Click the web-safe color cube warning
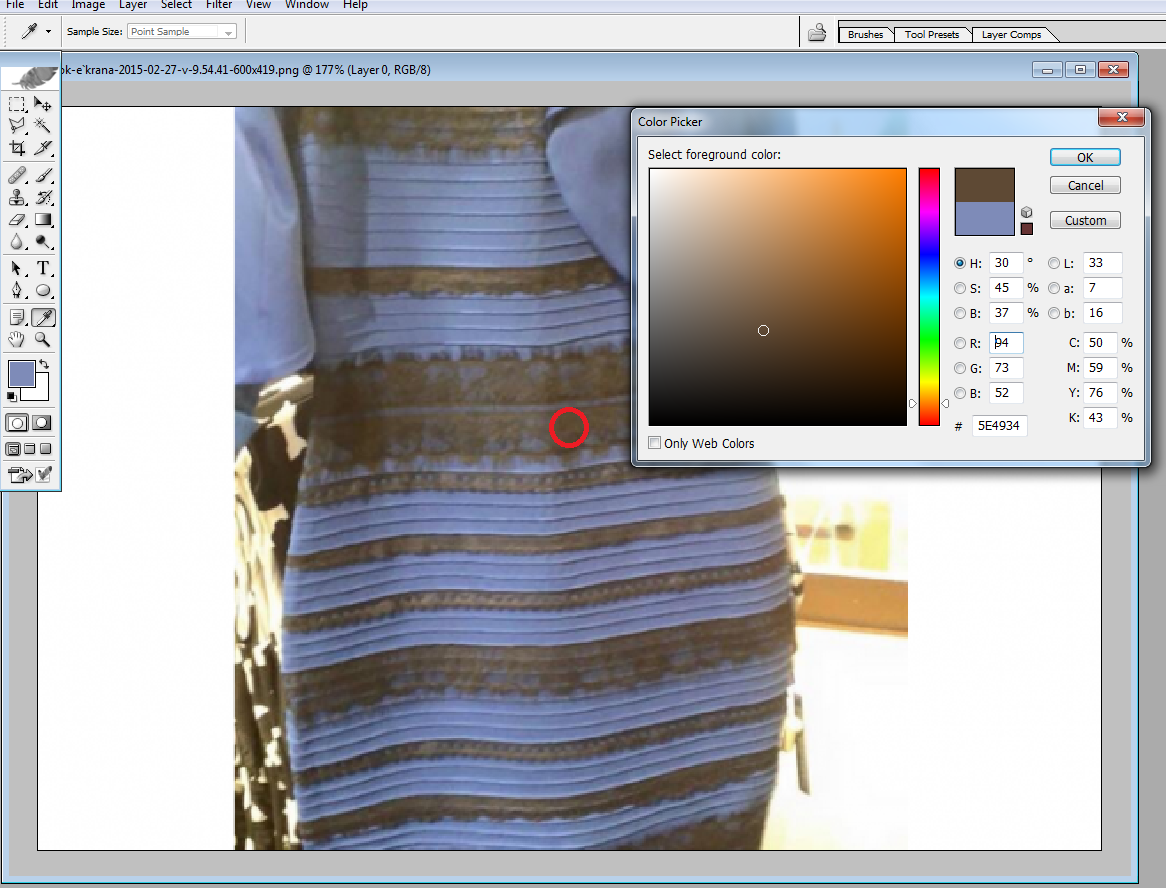Screen dimensions: 1167x888 pos(1026,212)
